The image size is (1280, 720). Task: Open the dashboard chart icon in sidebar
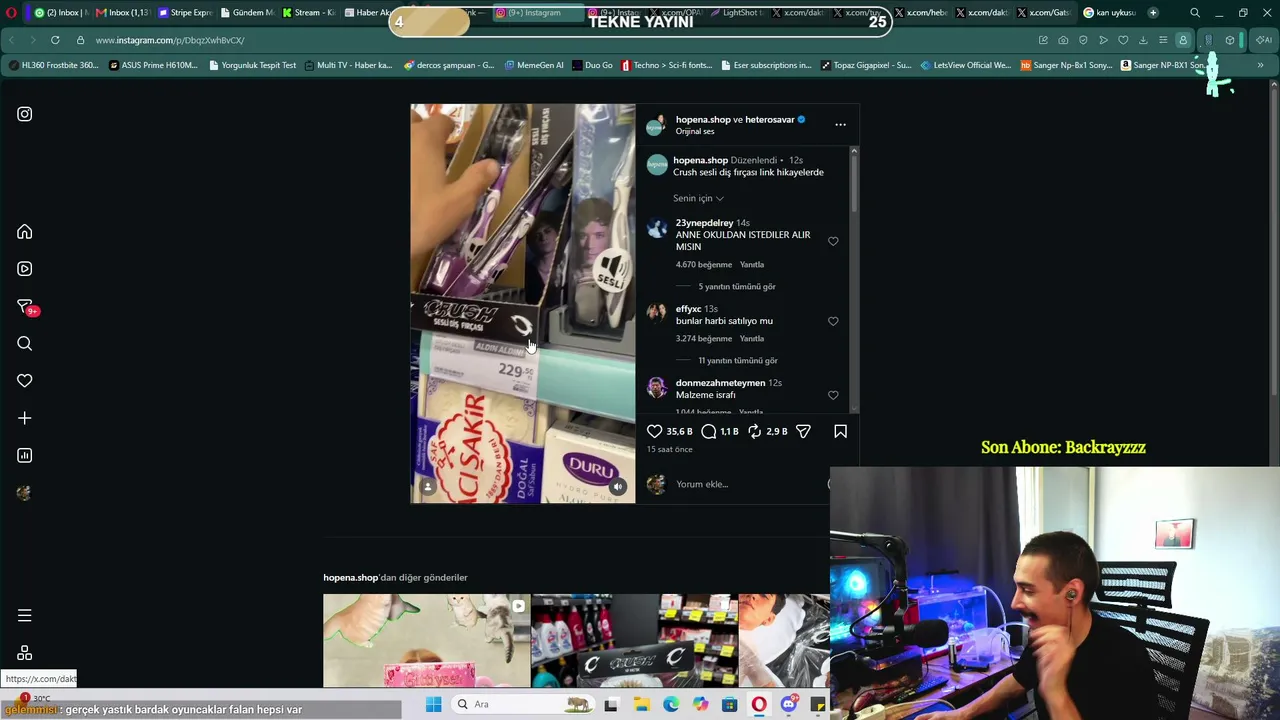click(x=25, y=455)
